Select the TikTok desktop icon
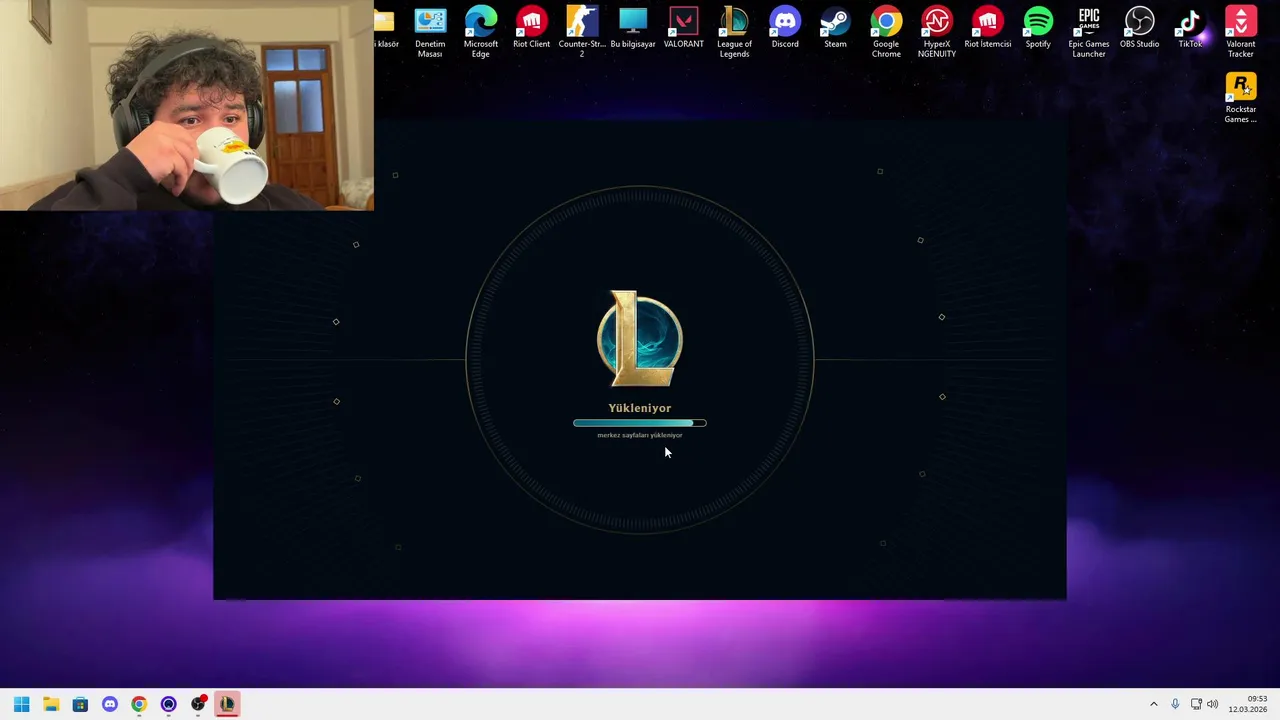This screenshot has width=1280, height=720. pos(1190,28)
